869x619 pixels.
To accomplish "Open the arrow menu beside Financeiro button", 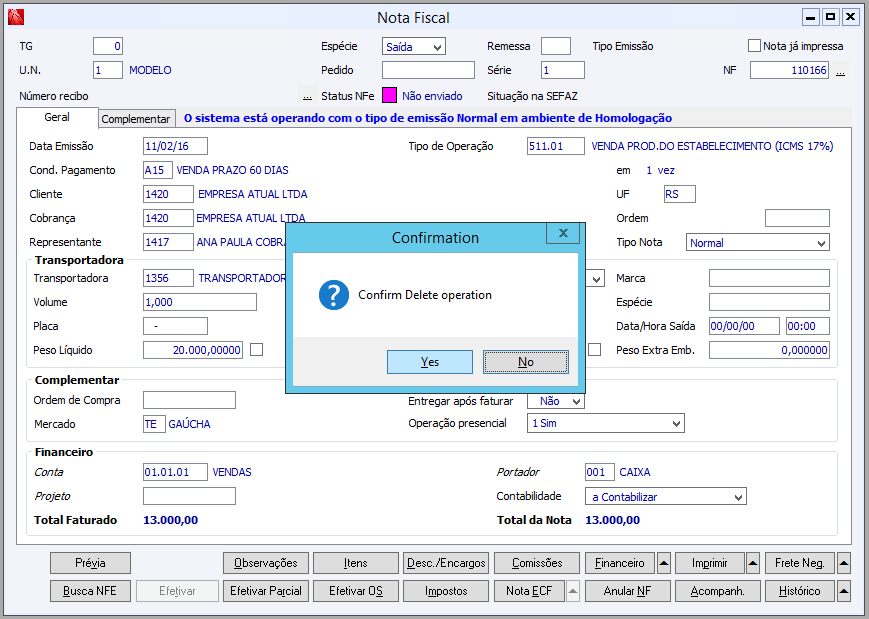I will (665, 563).
